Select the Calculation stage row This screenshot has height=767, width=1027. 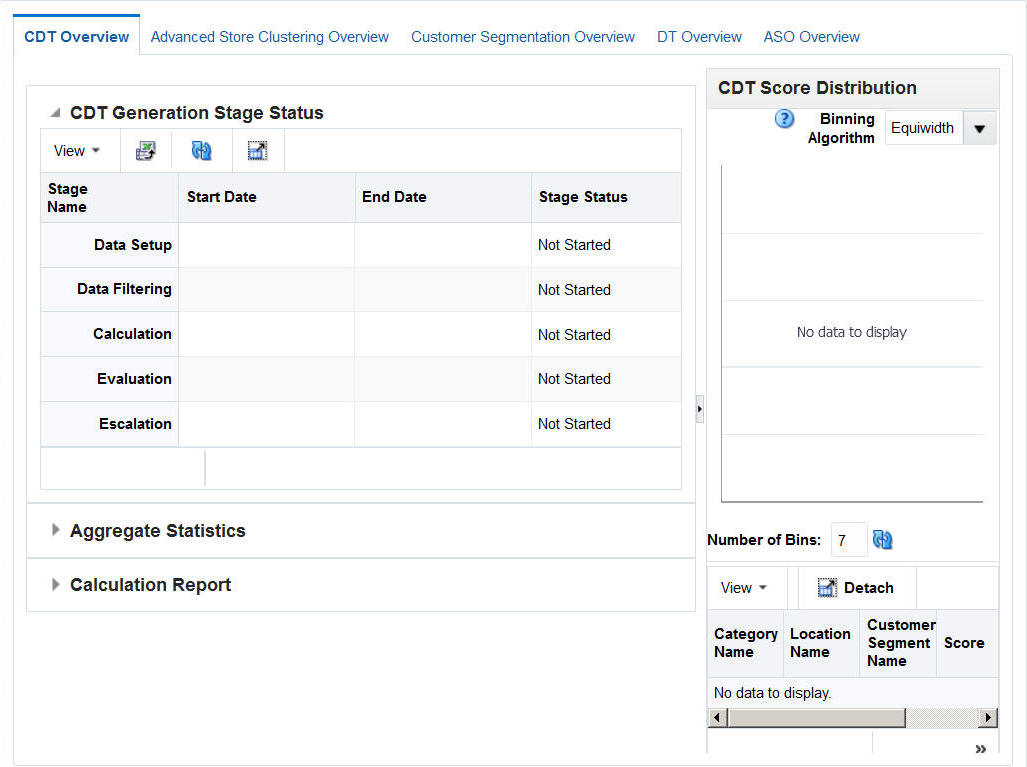pos(361,334)
